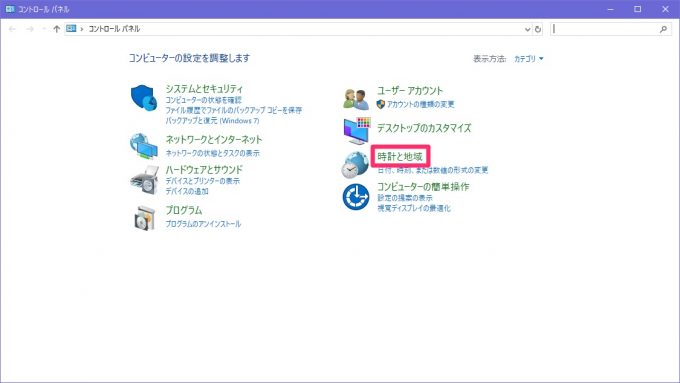
Task: Close the Control Panel window
Action: (665, 9)
